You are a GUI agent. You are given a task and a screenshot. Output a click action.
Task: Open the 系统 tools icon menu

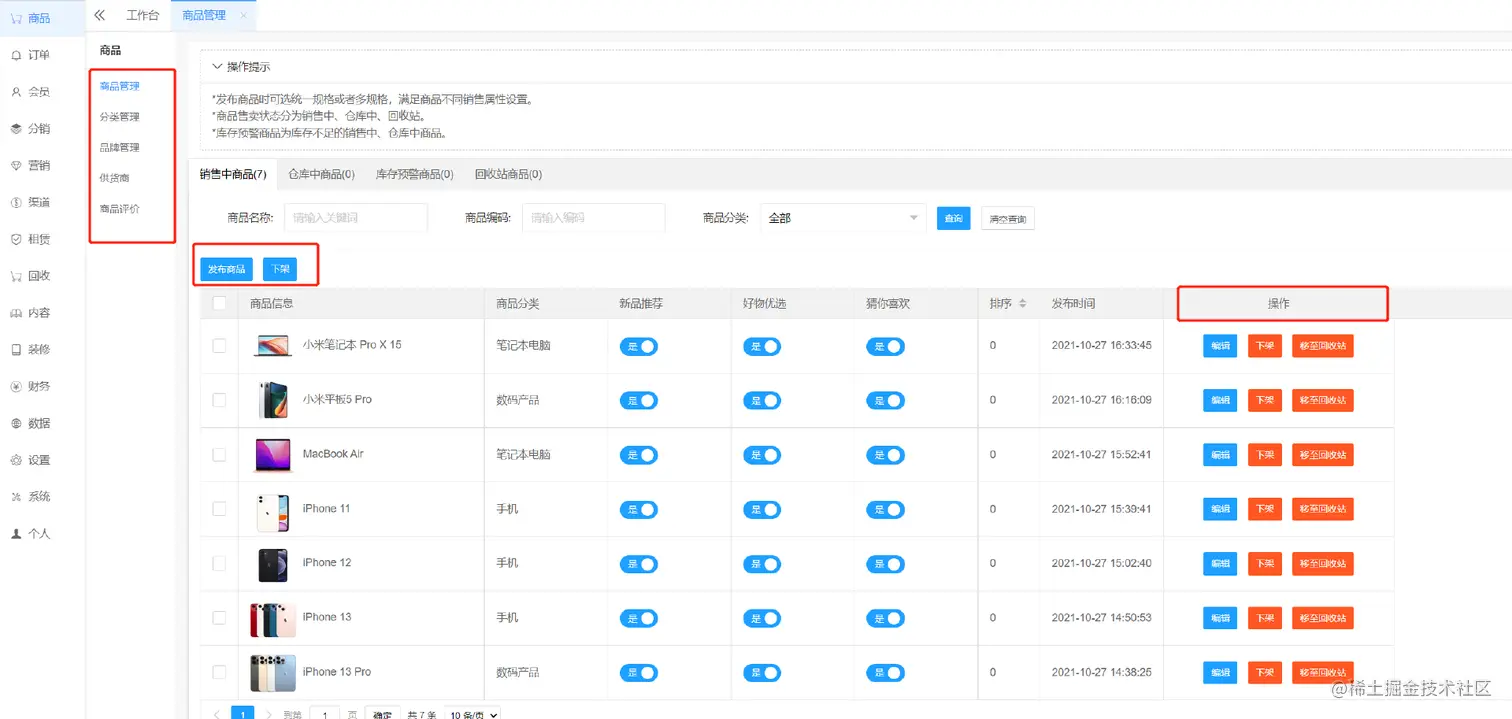16,497
